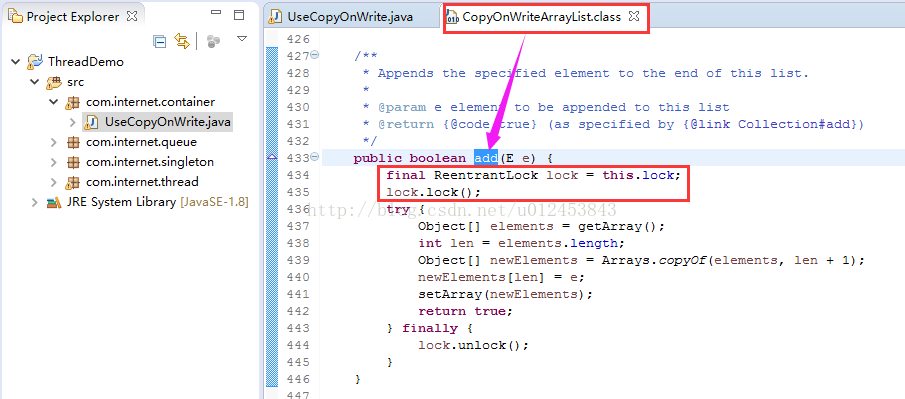Click newElements[len] = e line
905x399 pixels.
pos(501,277)
